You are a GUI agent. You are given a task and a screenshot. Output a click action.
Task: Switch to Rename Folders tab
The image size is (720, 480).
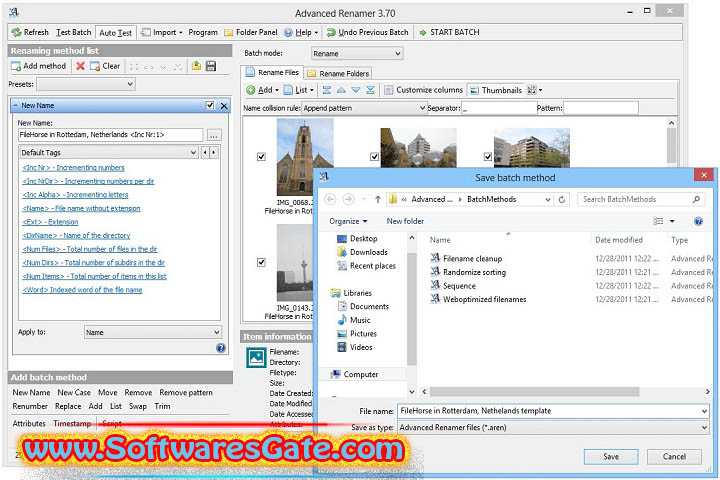point(338,73)
